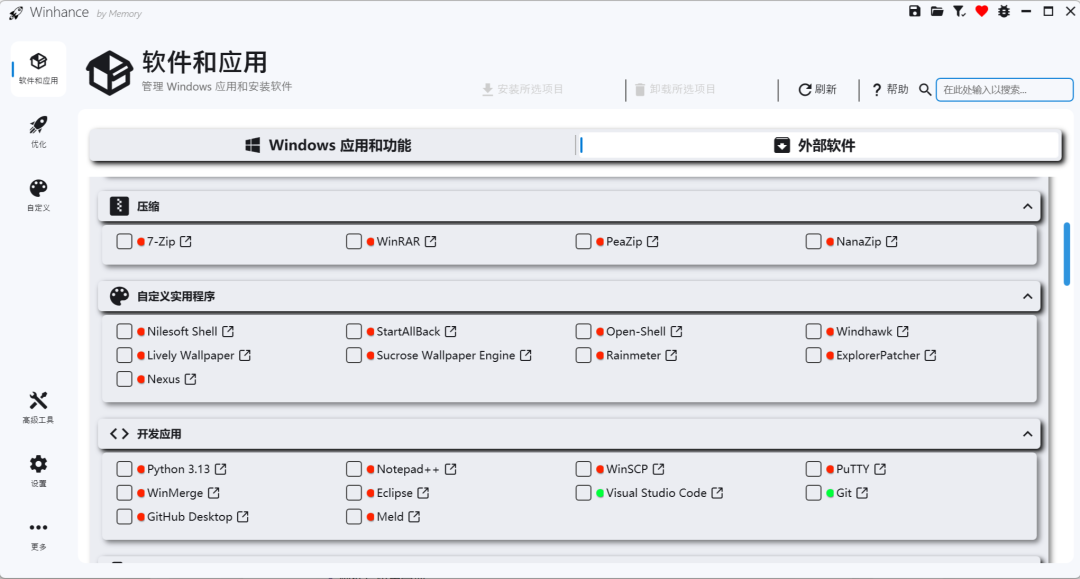
Task: Select the Visual Studio Code checkbox
Action: tap(584, 492)
